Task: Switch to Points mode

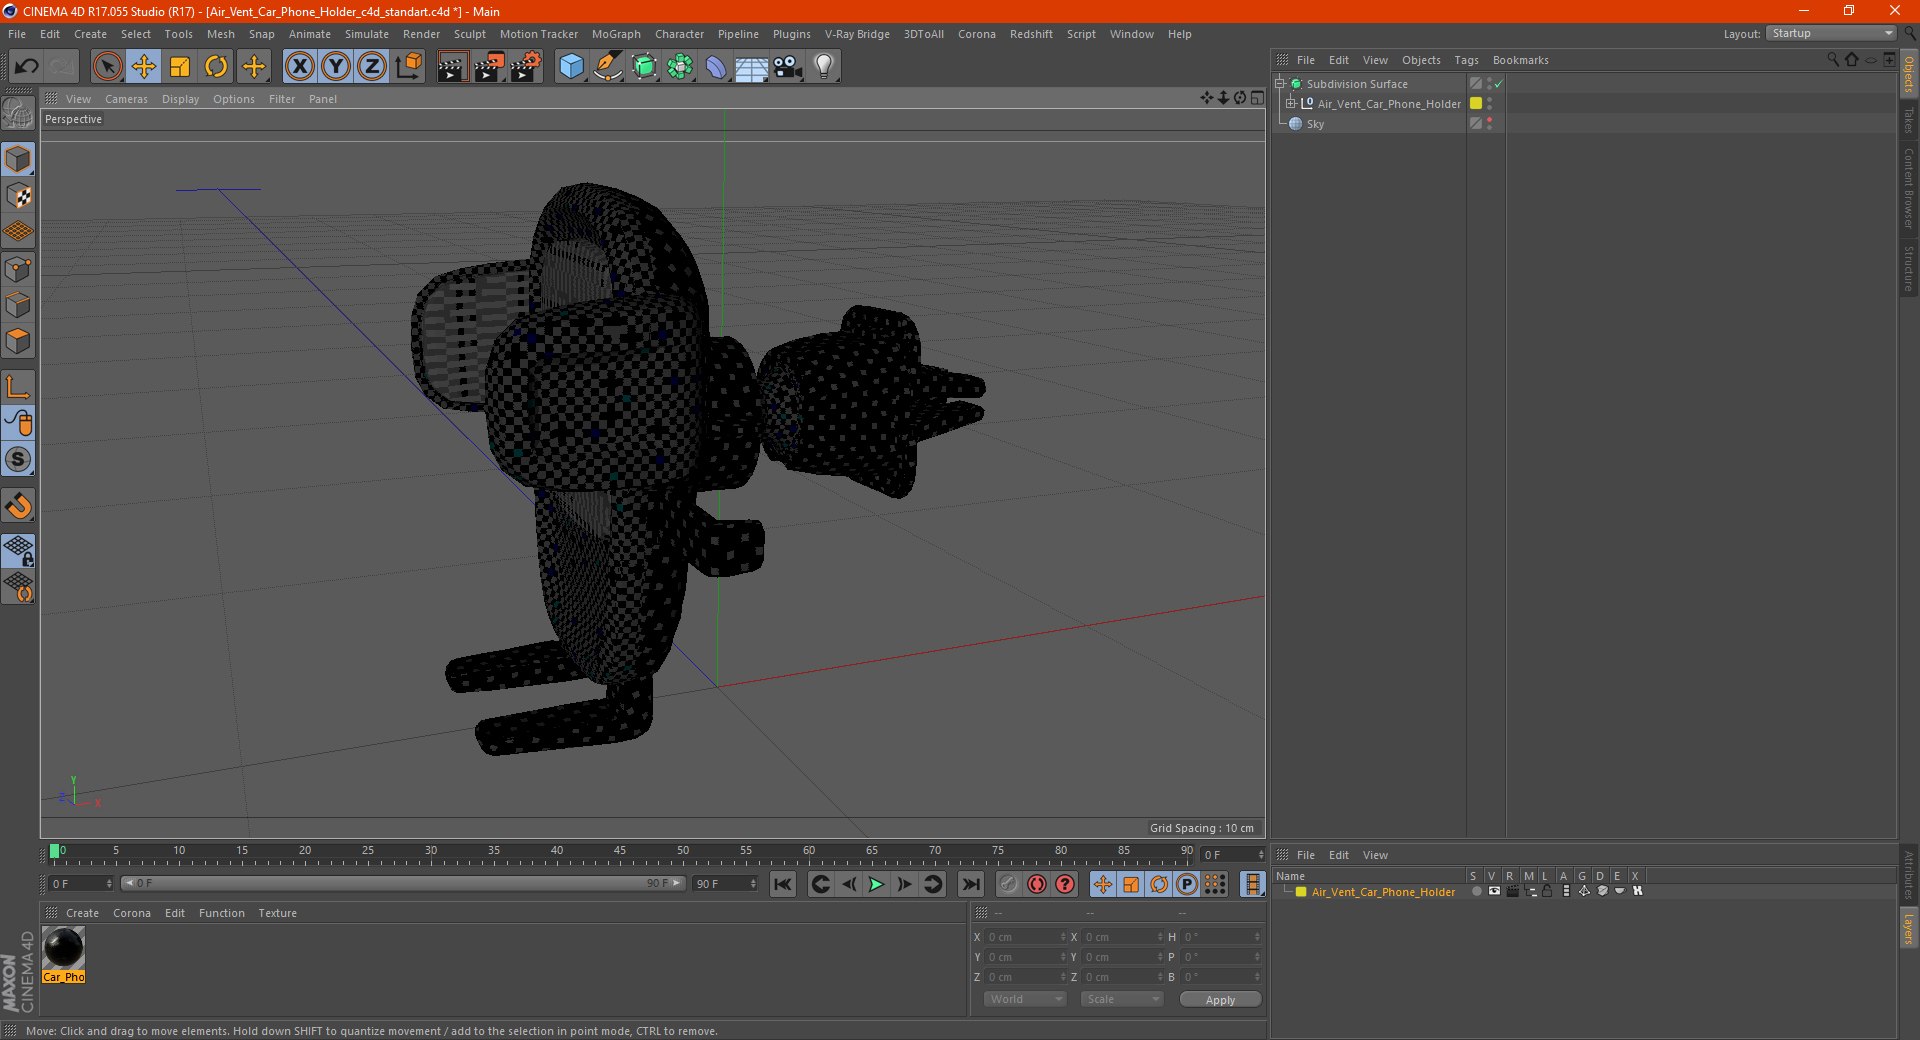Action: (18, 269)
